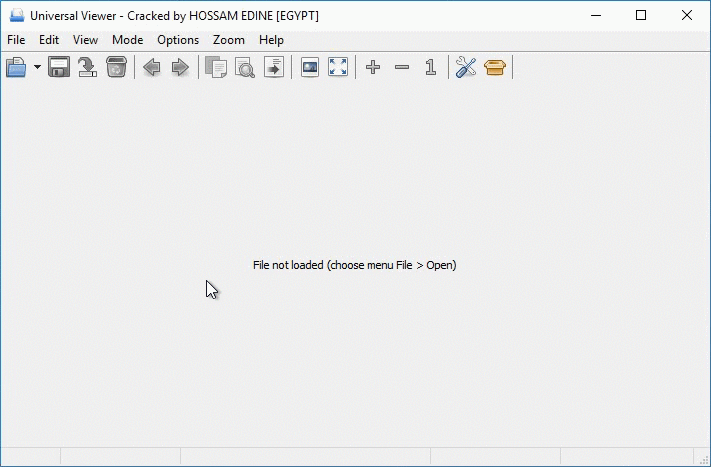The width and height of the screenshot is (711, 467).
Task: Click the Rename file toolbar icon
Action: tap(88, 67)
